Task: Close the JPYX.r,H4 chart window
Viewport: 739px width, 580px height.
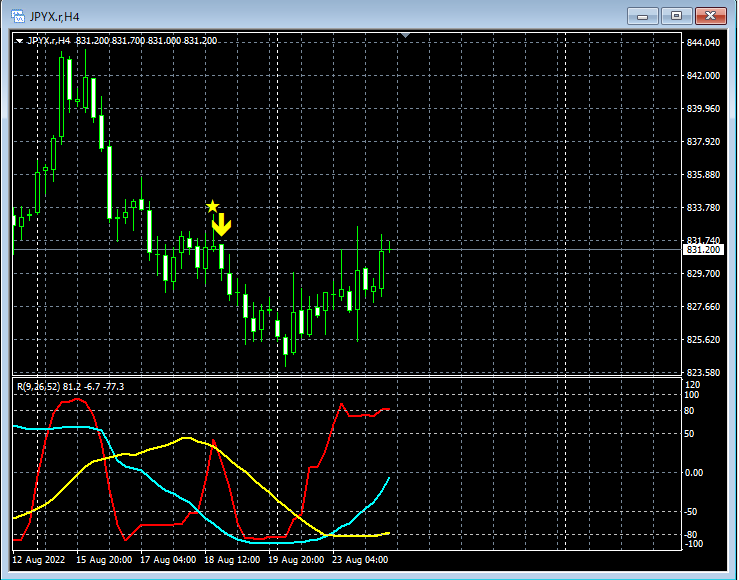Action: pyautogui.click(x=711, y=16)
